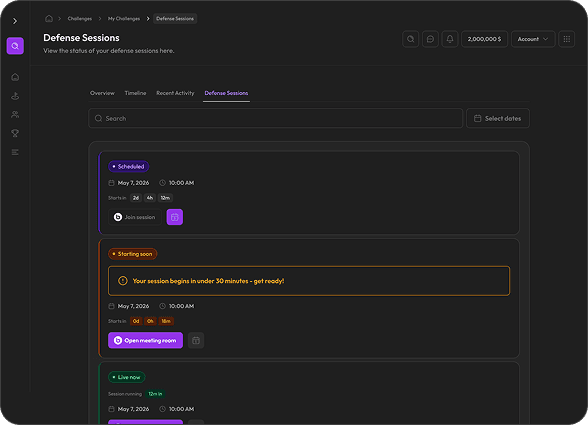
Task: Switch to the Timeline tab
Action: pos(135,93)
